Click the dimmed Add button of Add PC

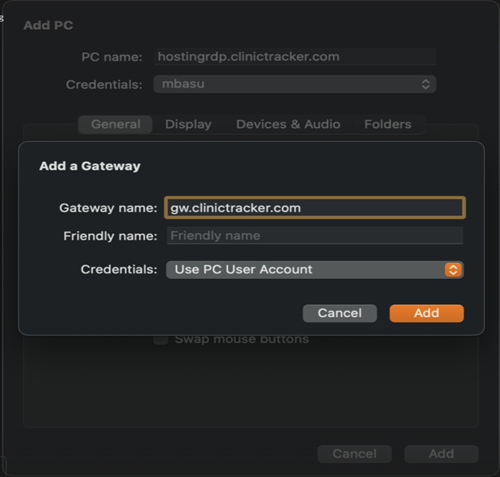[x=441, y=454]
